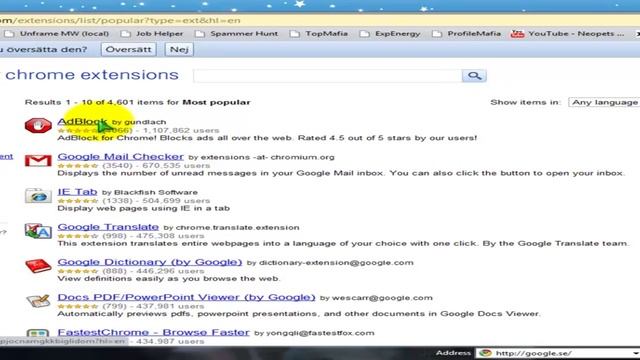Viewport: 640px width, 360px height.
Task: Click the 'by gundlach' author text
Action: (x=139, y=122)
